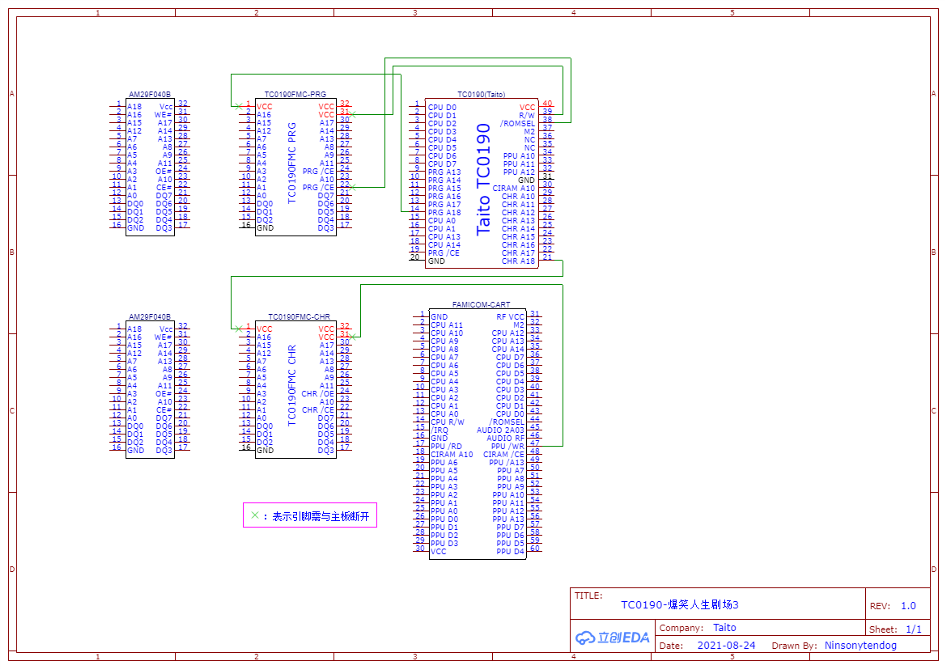Click the magenta legend note about disconnected pins
This screenshot has width=946, height=669.
[x=310, y=515]
